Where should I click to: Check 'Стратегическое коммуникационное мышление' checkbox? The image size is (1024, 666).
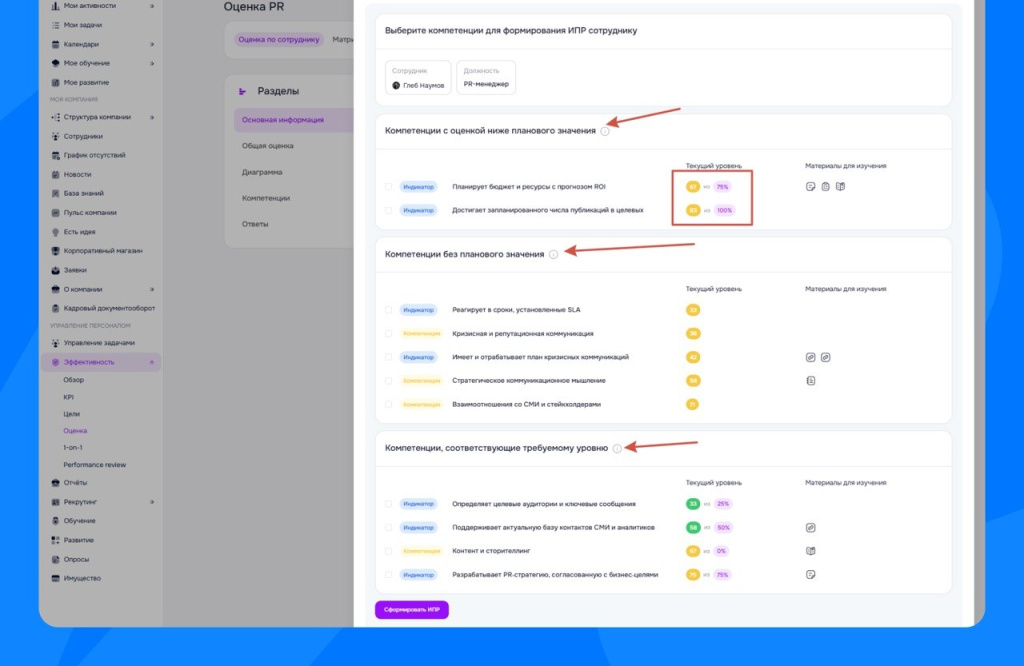(x=389, y=381)
